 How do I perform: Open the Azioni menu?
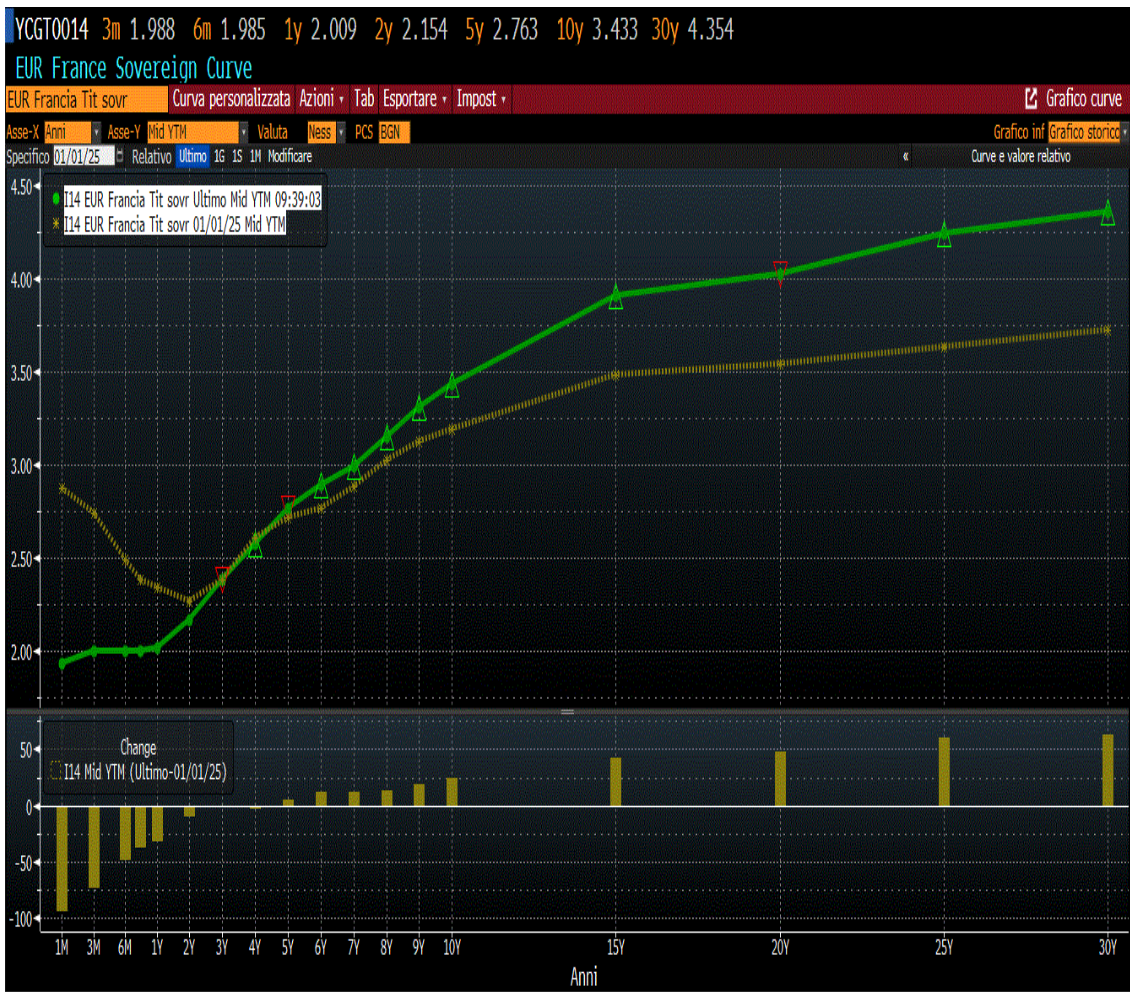pos(321,98)
